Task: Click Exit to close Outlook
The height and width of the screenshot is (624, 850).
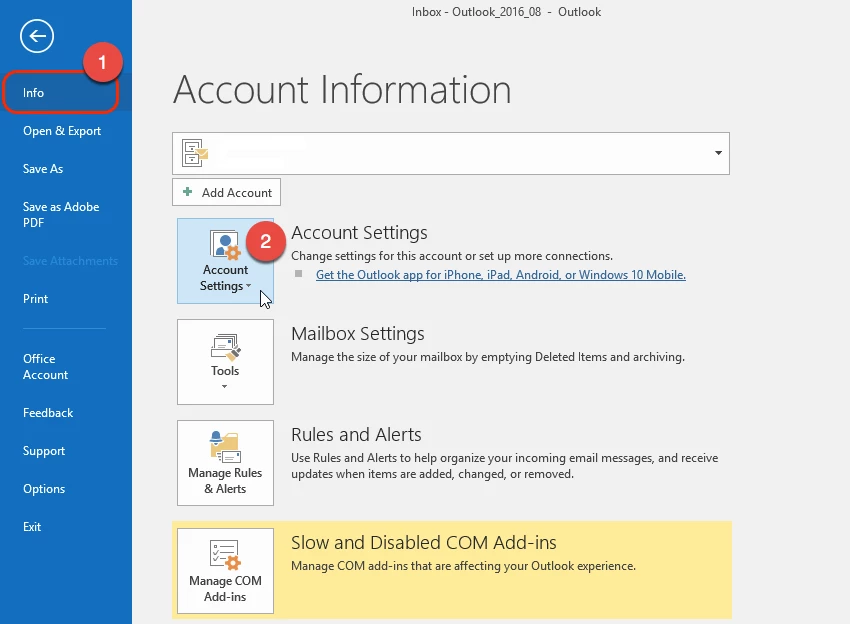Action: [x=32, y=526]
